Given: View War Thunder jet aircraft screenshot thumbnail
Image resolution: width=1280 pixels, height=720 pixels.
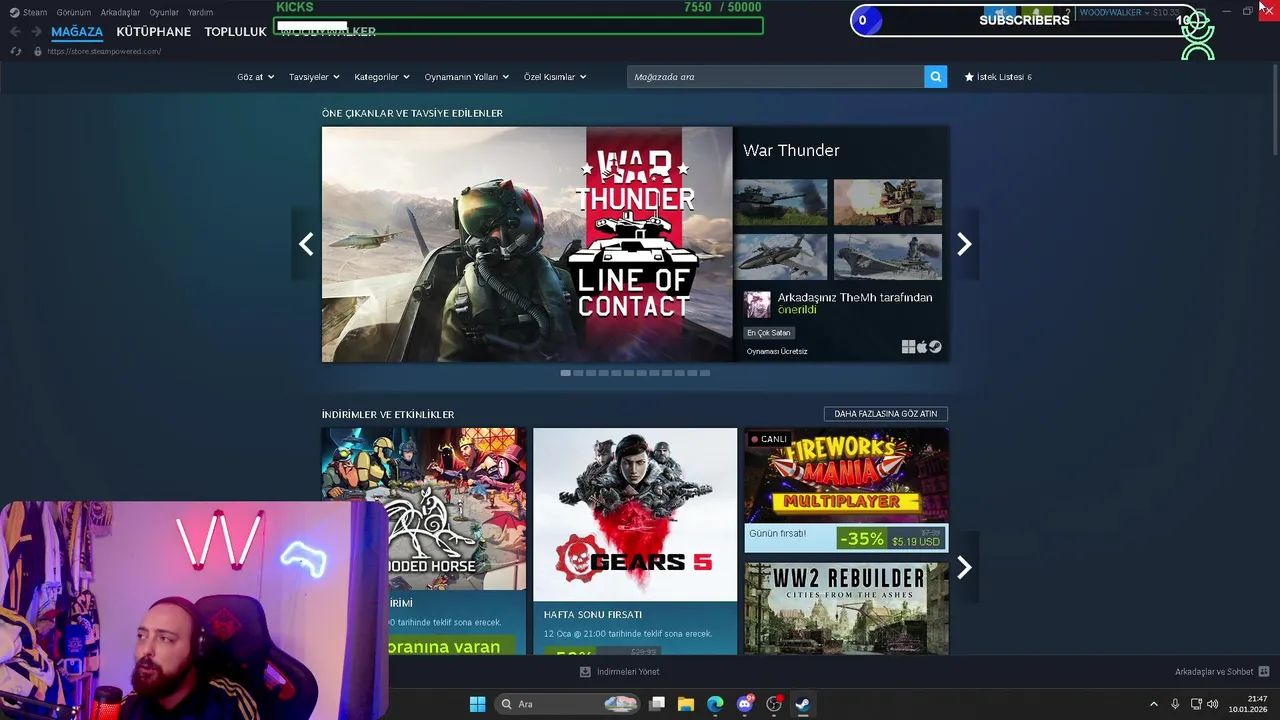Looking at the screenshot, I should pos(780,257).
